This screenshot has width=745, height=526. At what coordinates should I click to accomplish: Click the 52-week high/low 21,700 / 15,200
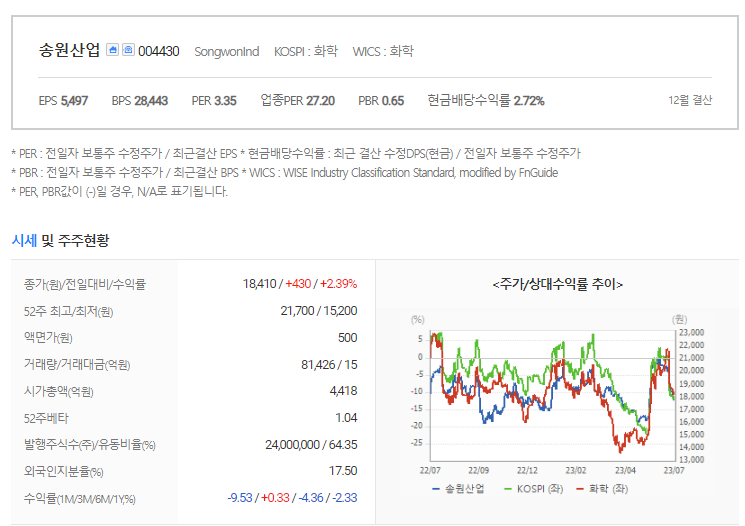click(319, 311)
